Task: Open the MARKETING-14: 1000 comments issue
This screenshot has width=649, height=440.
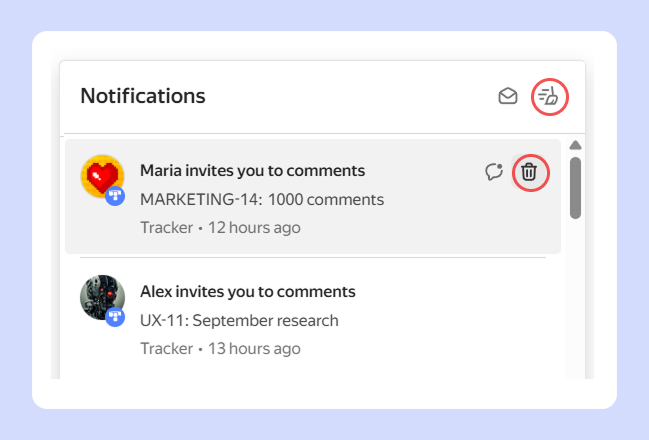Action: coord(262,199)
